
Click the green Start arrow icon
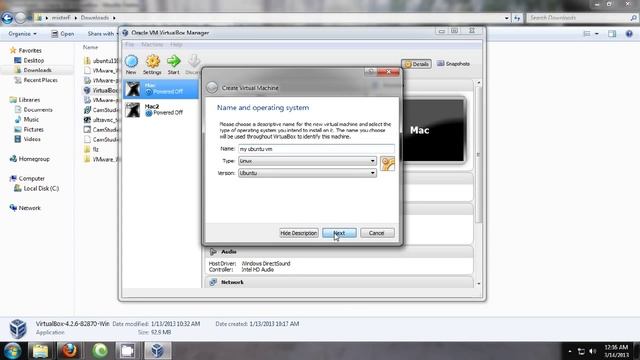(173, 62)
